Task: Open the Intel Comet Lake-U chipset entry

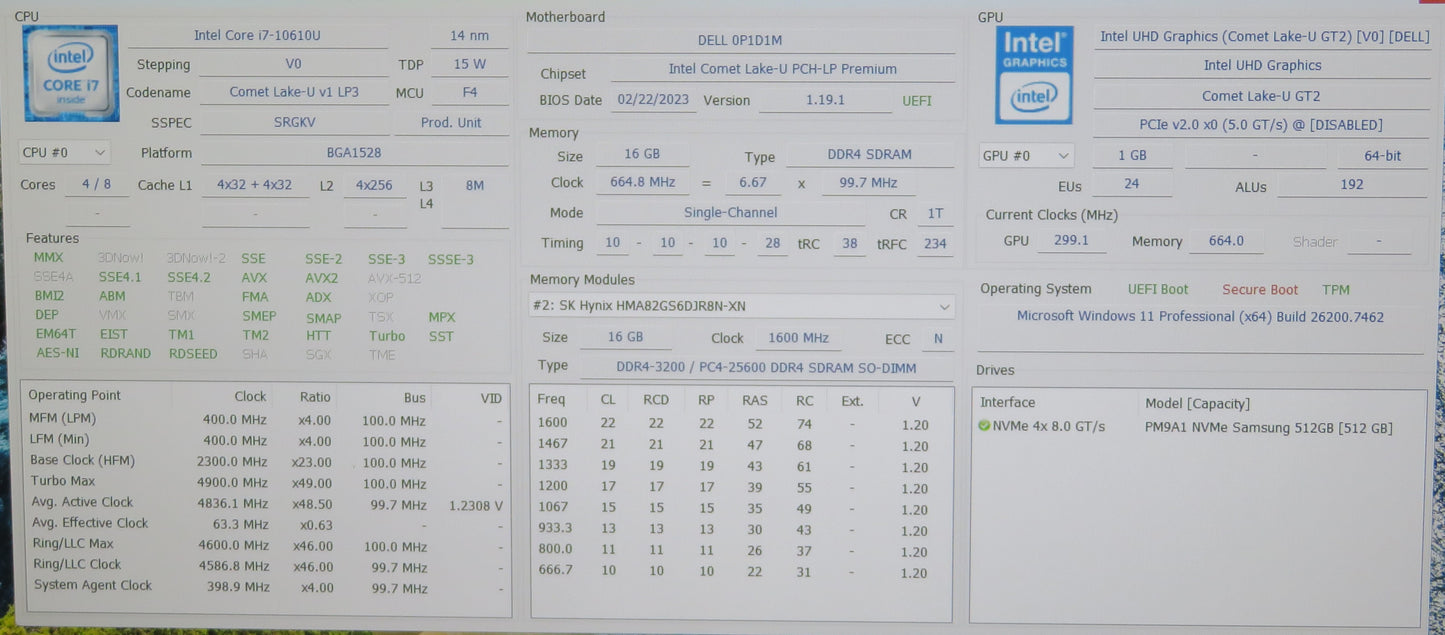Action: [x=782, y=69]
